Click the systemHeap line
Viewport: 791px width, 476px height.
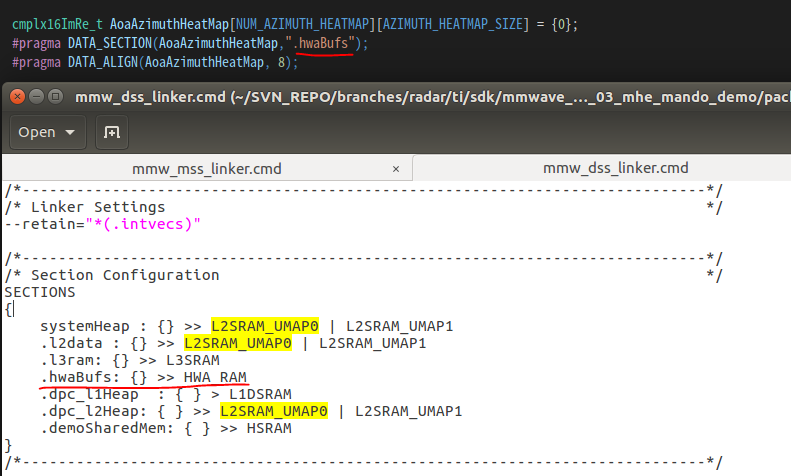click(x=247, y=326)
